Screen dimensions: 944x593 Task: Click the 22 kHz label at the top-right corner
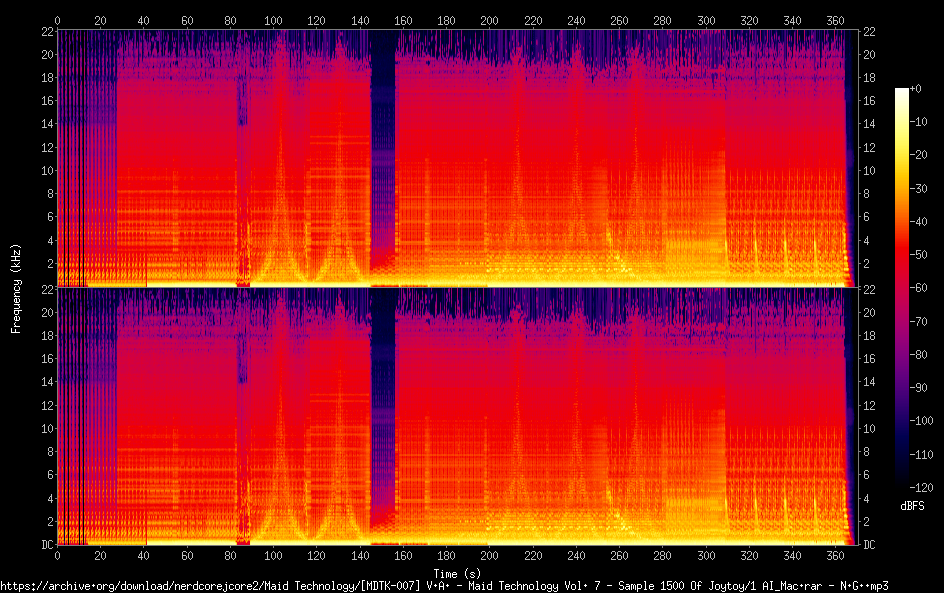pyautogui.click(x=869, y=31)
